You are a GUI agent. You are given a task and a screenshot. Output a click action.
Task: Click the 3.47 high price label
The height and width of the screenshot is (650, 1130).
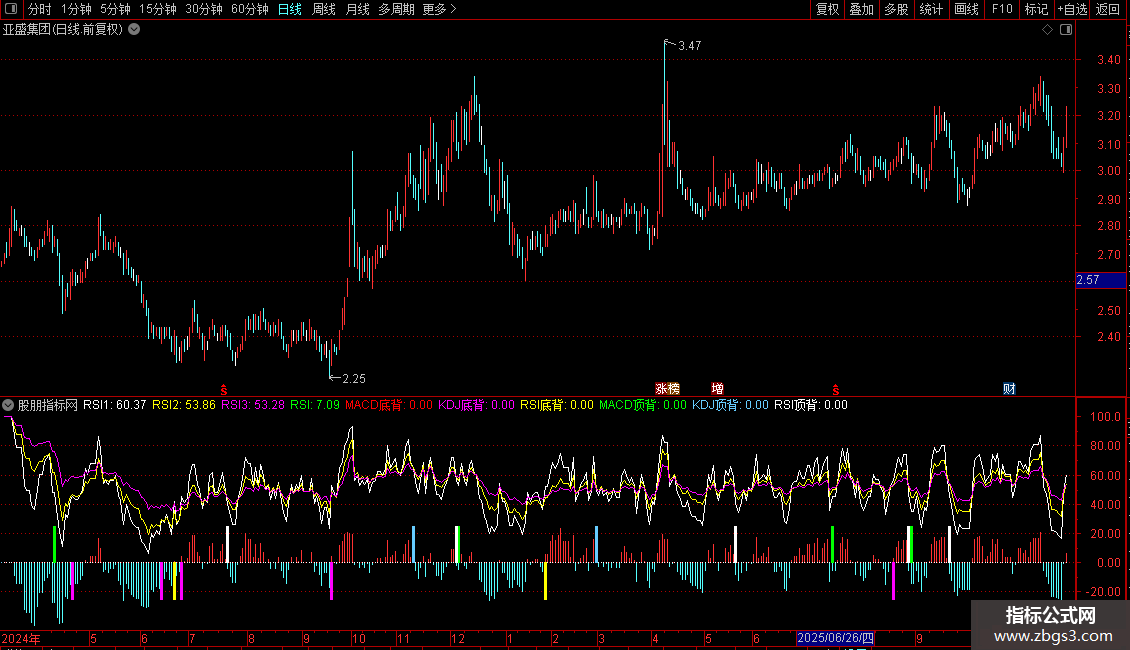690,45
